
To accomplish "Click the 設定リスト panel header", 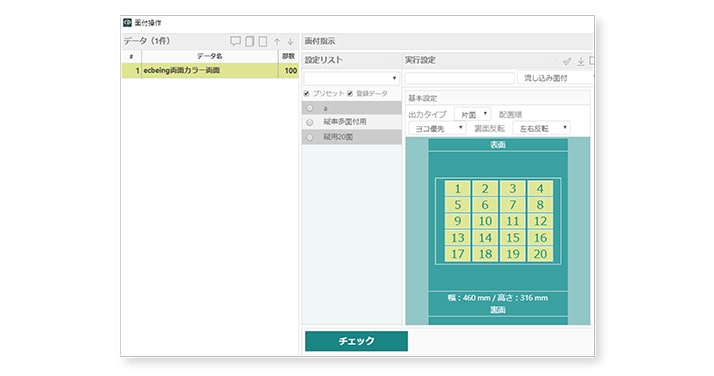I will (x=352, y=60).
